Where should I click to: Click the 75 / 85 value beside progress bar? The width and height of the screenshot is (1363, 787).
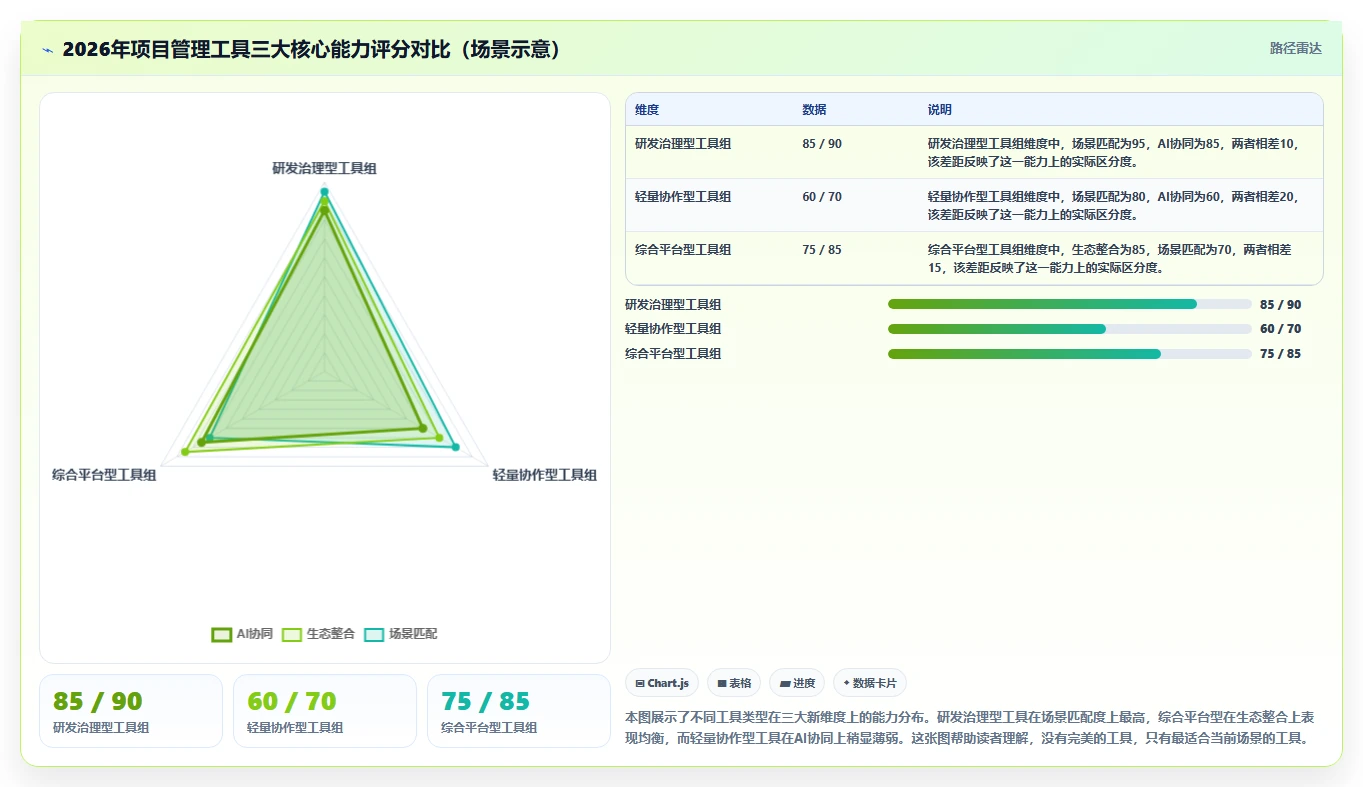(1281, 354)
